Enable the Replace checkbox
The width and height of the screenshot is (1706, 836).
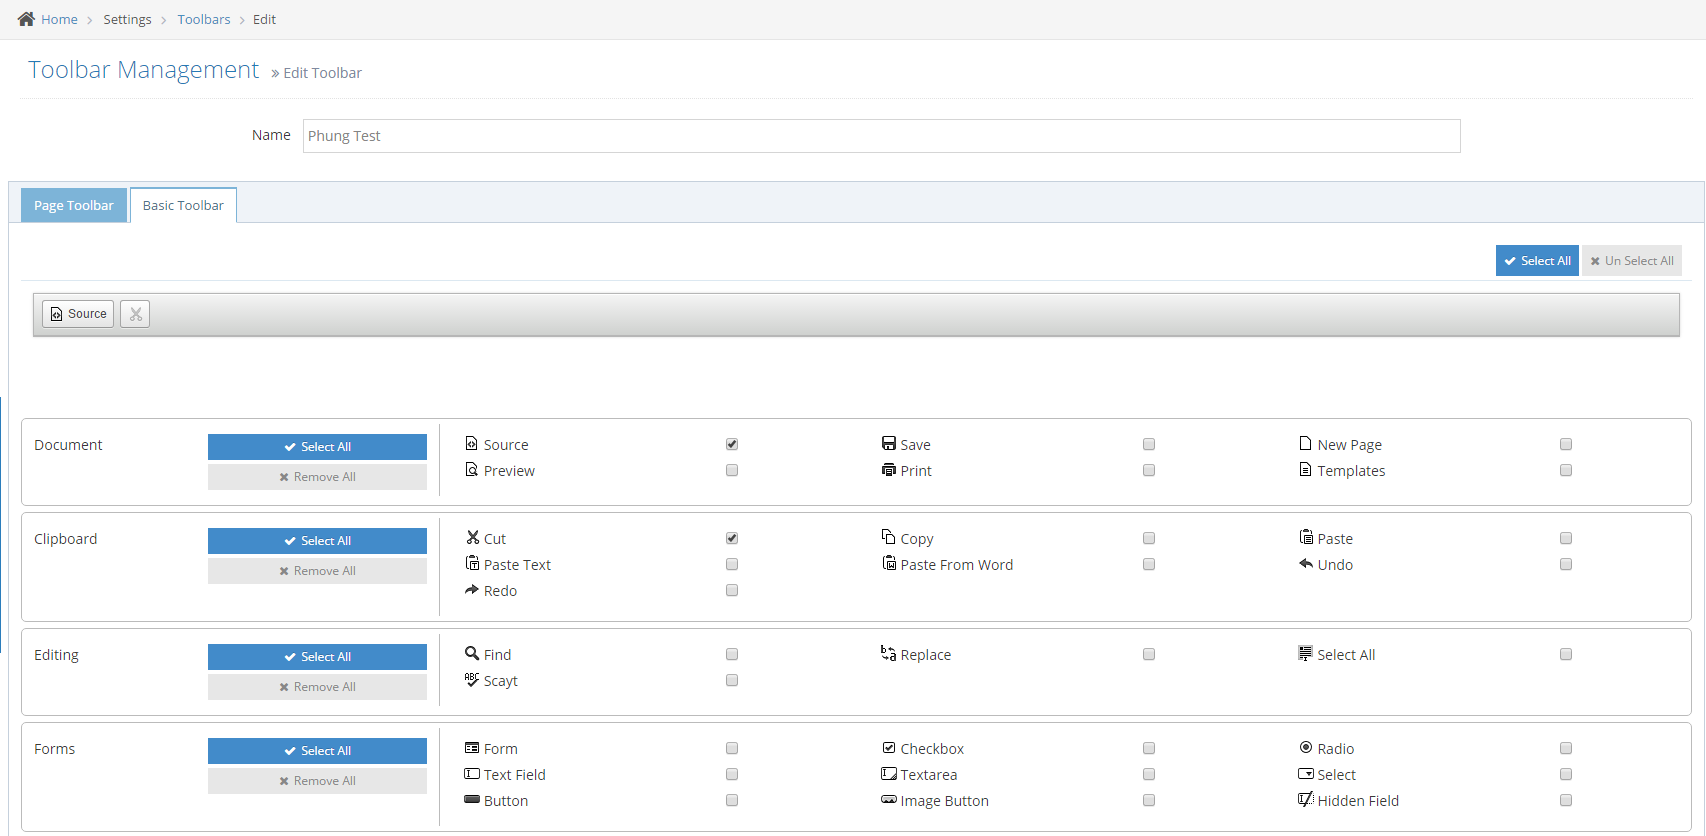1149,654
